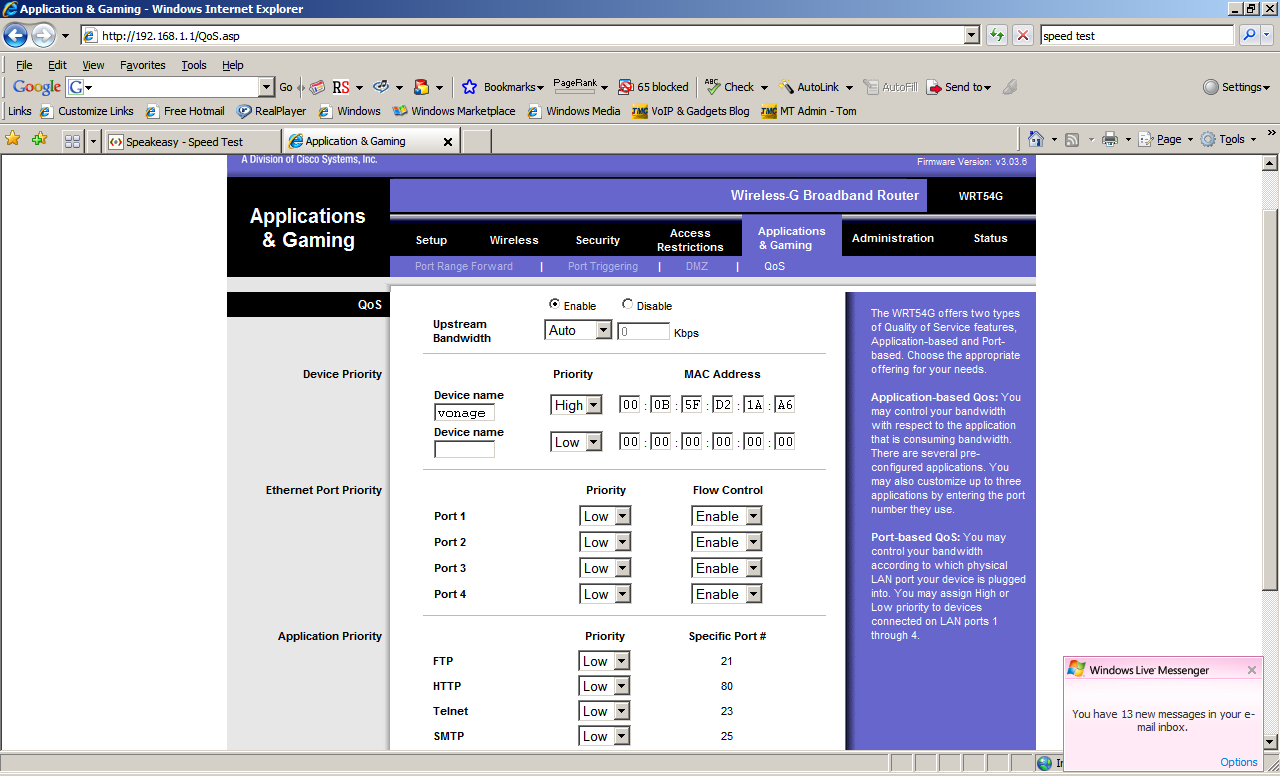The width and height of the screenshot is (1280, 776).
Task: Click the Google toolbar Bookmarks star
Action: click(468, 87)
